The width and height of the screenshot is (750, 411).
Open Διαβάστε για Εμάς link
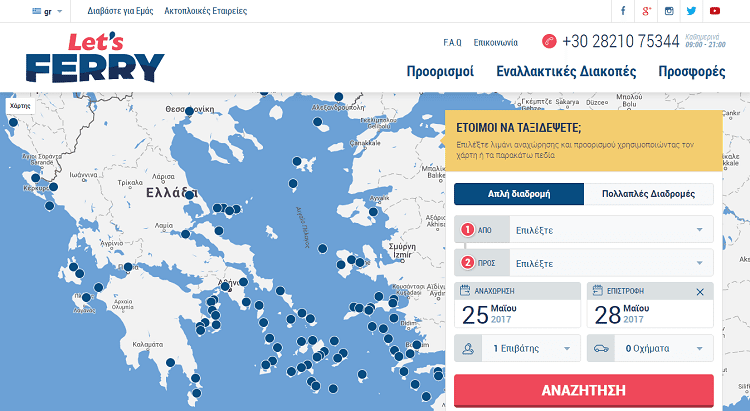120,11
